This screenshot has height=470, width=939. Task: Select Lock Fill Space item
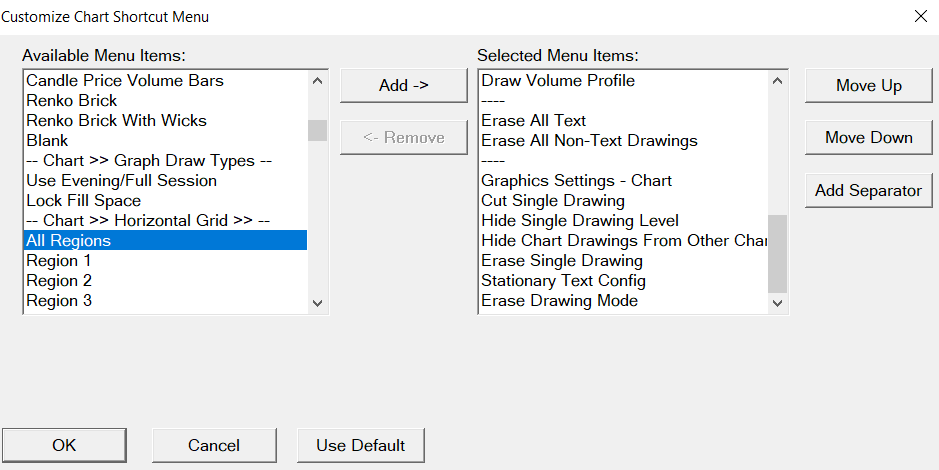pos(83,200)
